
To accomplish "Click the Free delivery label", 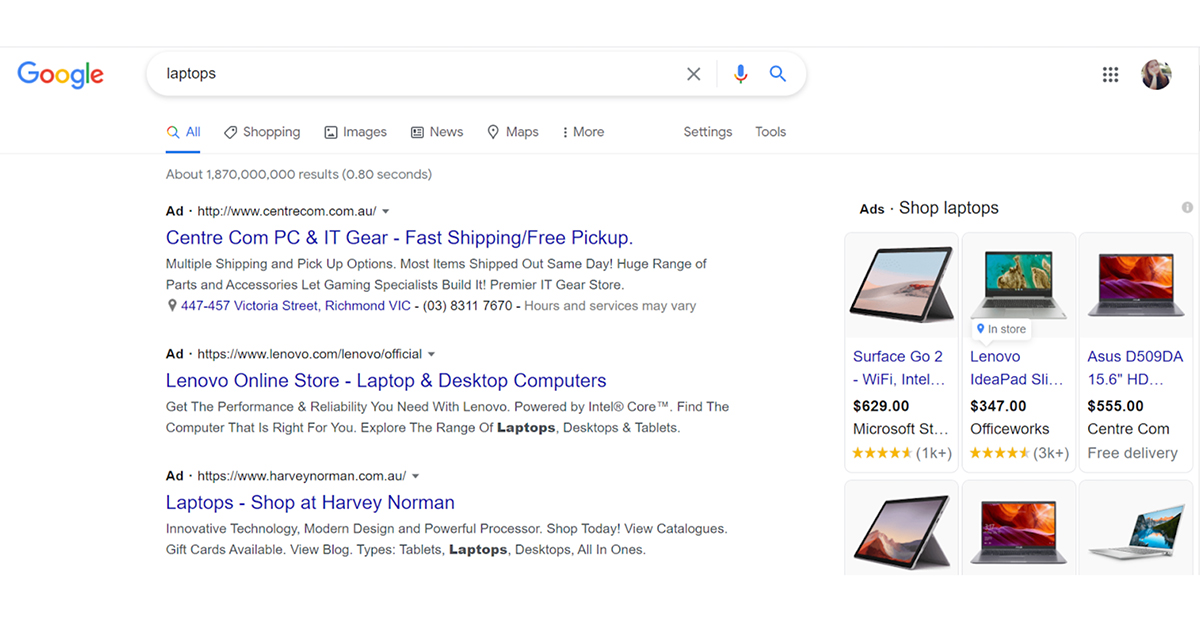I will [1133, 453].
